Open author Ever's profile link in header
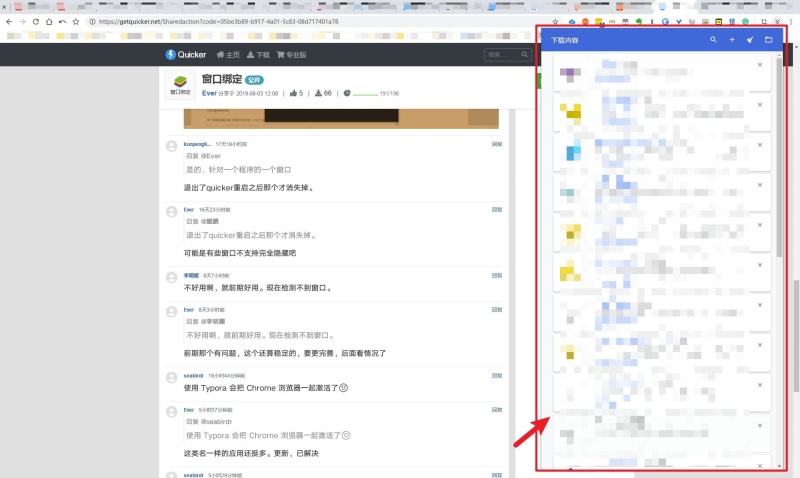 (209, 93)
